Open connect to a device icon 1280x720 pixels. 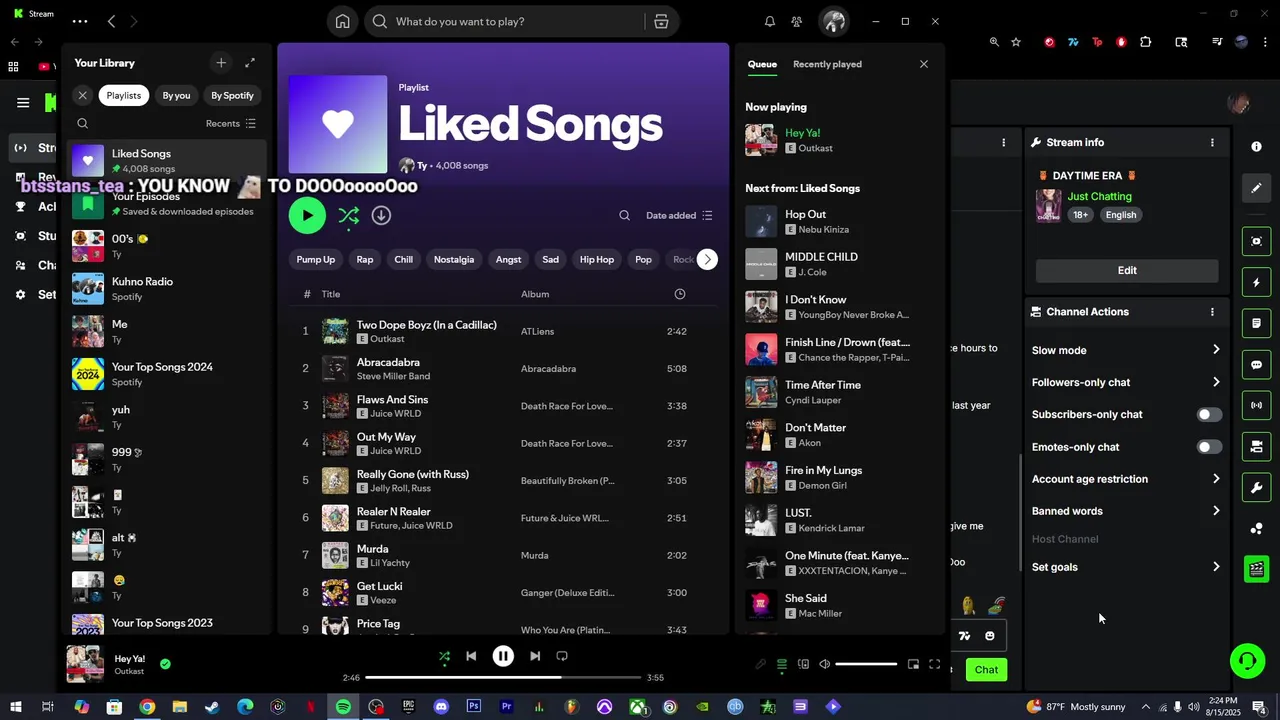coord(803,664)
